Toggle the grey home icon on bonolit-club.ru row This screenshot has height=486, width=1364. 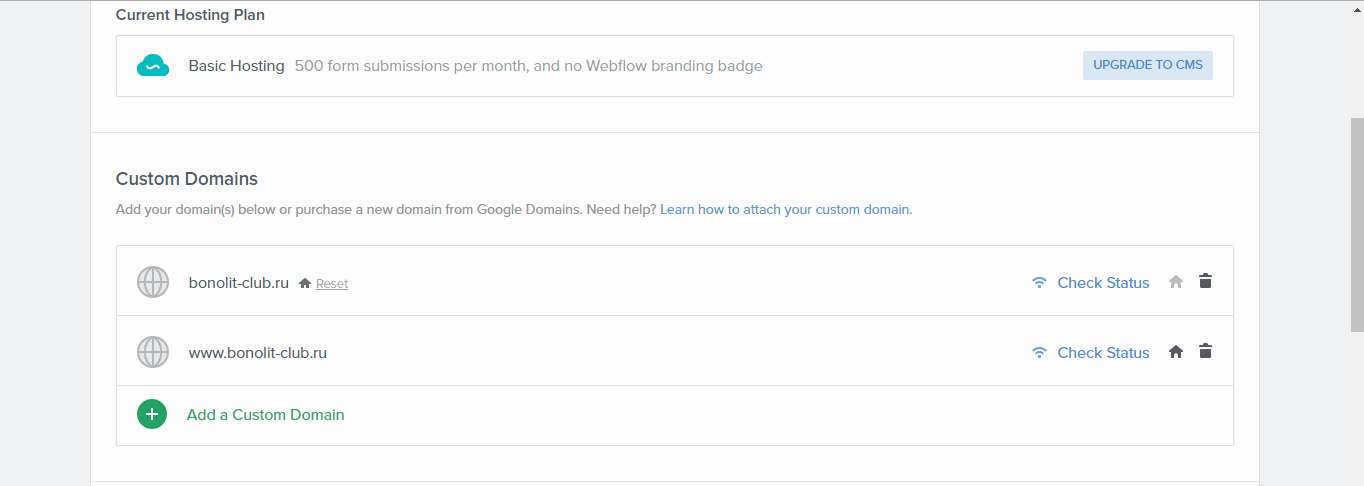tap(1176, 282)
